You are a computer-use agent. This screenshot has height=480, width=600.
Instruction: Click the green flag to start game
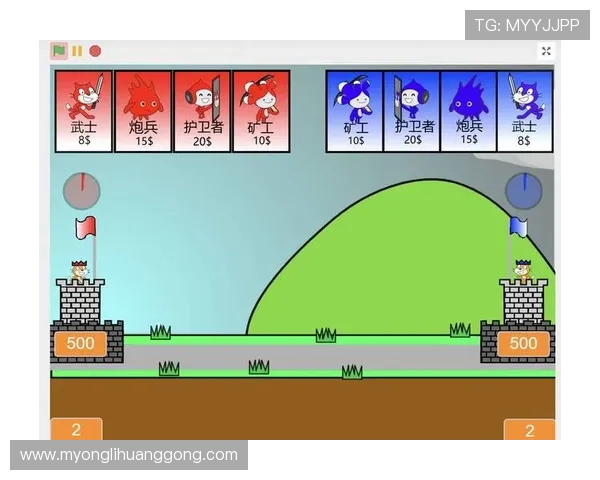[x=59, y=50]
